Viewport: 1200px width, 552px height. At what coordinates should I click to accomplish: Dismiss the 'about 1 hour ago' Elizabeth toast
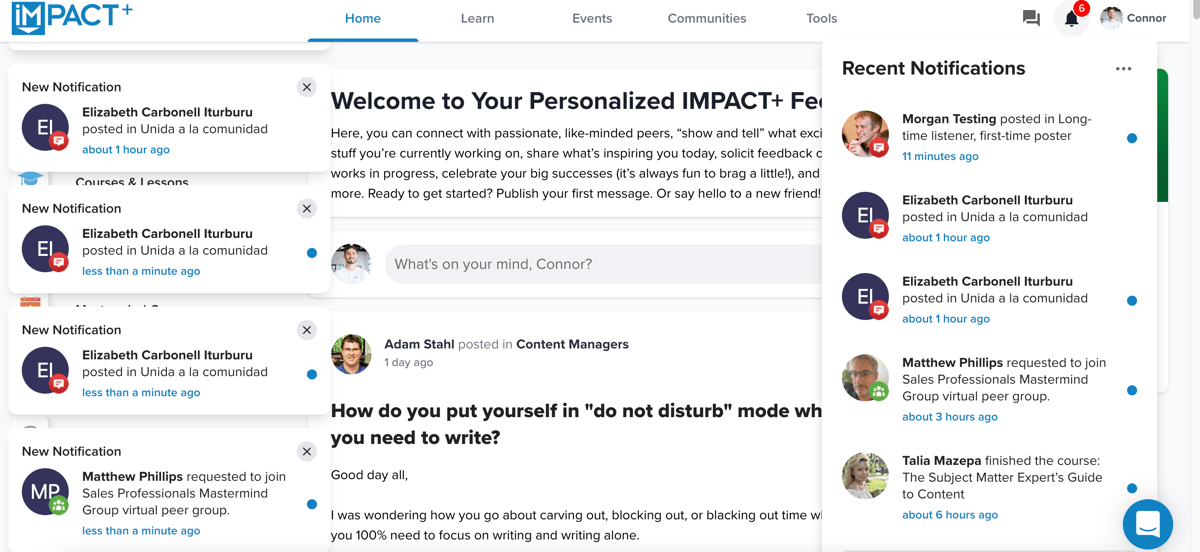tap(307, 87)
